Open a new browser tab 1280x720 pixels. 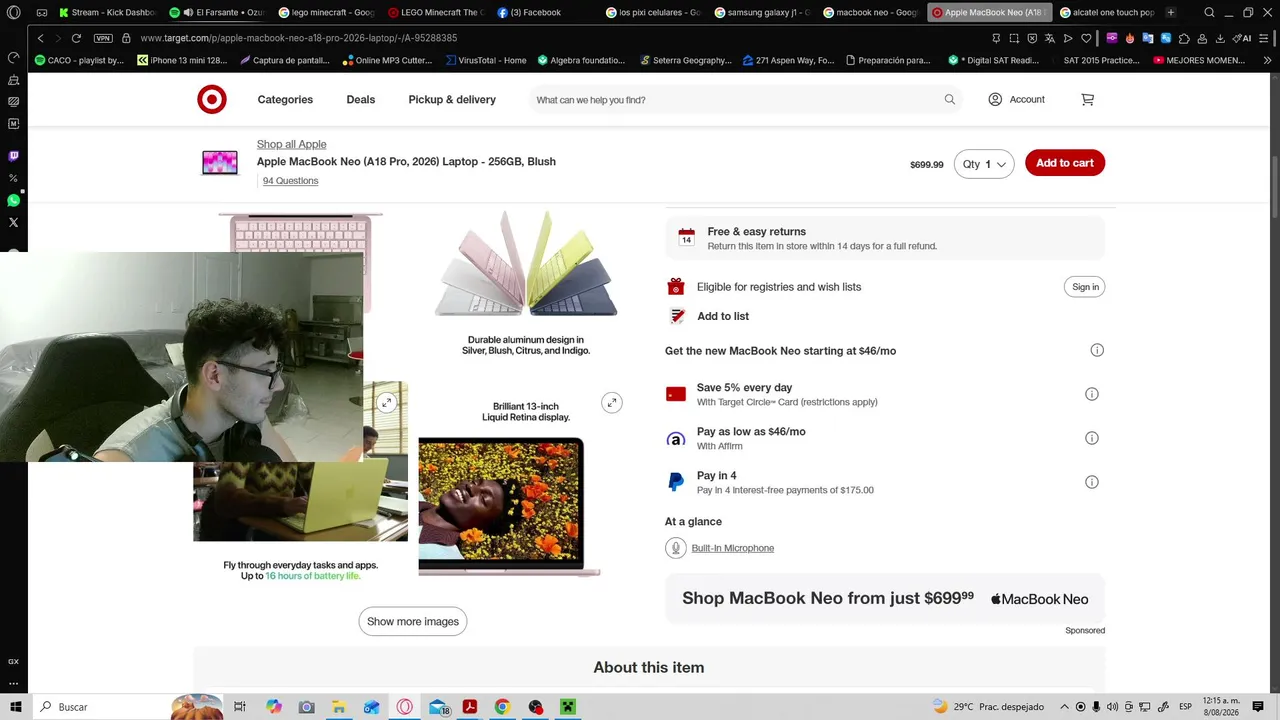(1171, 12)
